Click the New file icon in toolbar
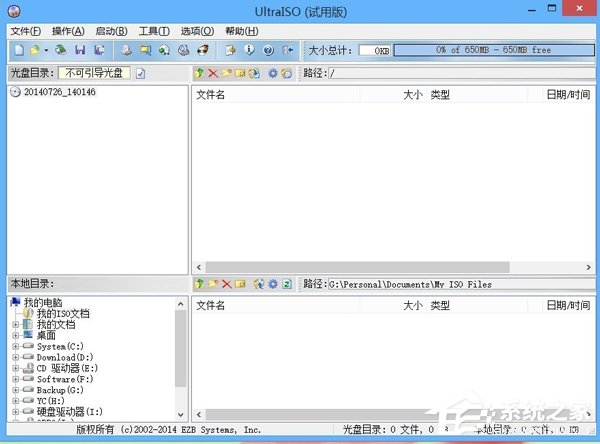This screenshot has width=600, height=444. (18, 50)
